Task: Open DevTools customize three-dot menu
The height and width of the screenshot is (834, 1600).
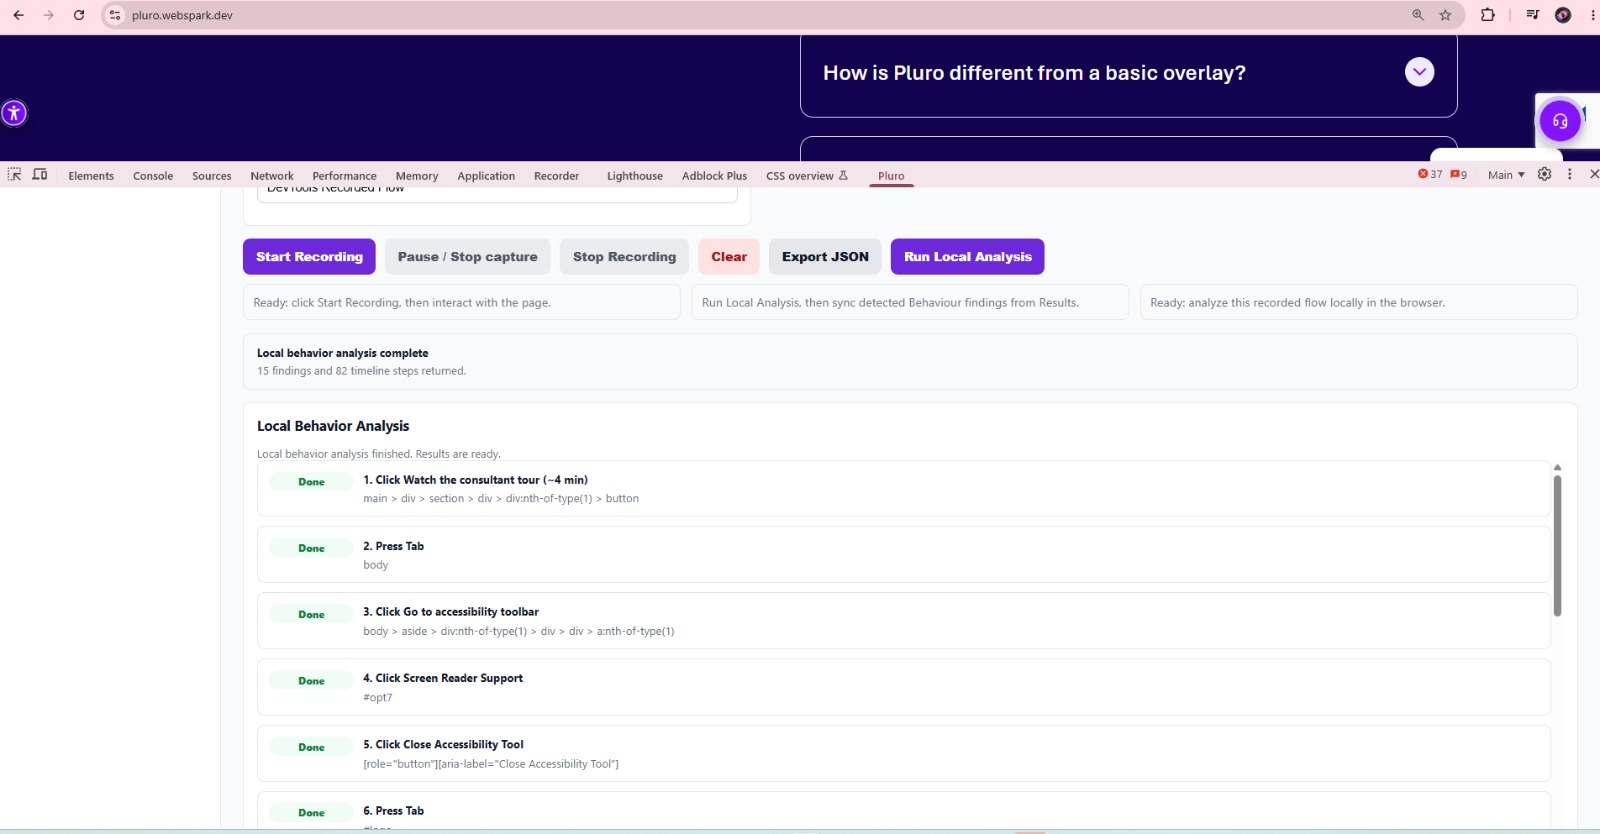Action: (1569, 174)
